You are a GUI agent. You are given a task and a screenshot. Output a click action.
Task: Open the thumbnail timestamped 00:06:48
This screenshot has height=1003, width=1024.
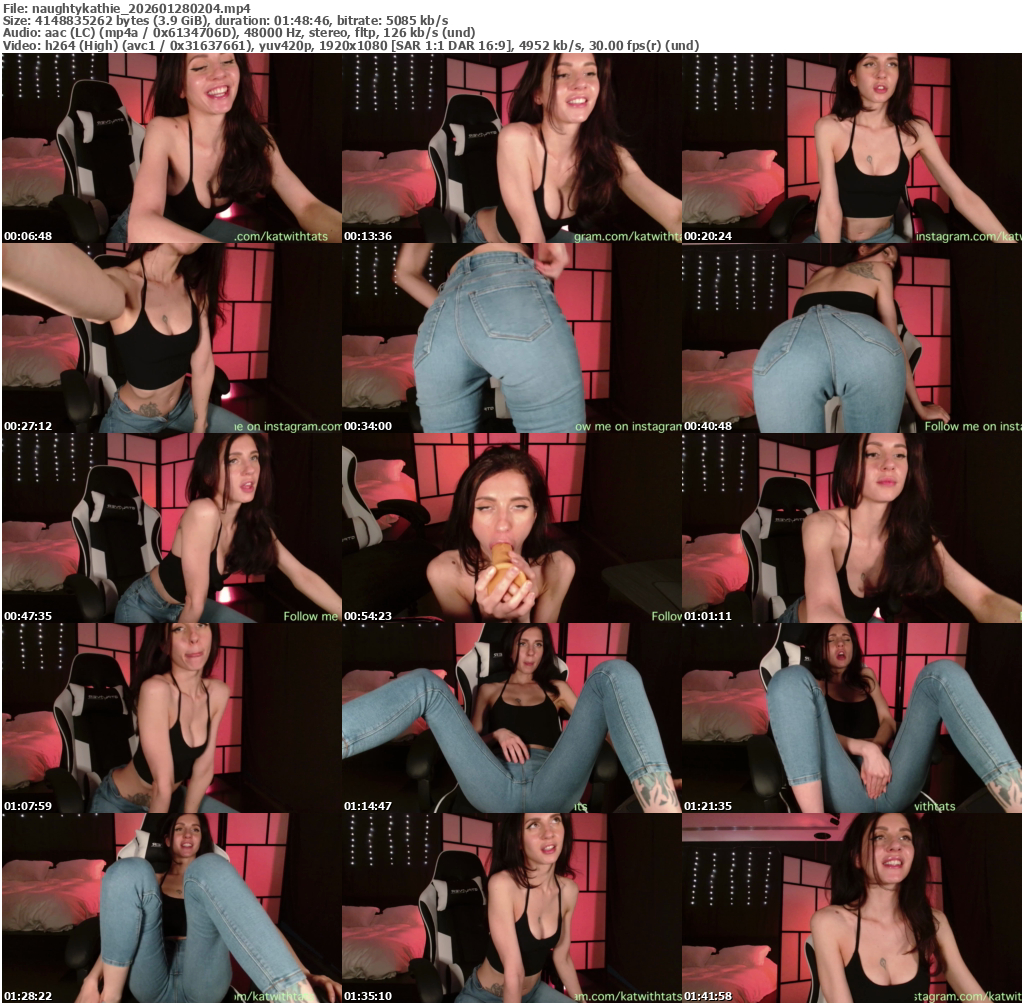coord(171,148)
